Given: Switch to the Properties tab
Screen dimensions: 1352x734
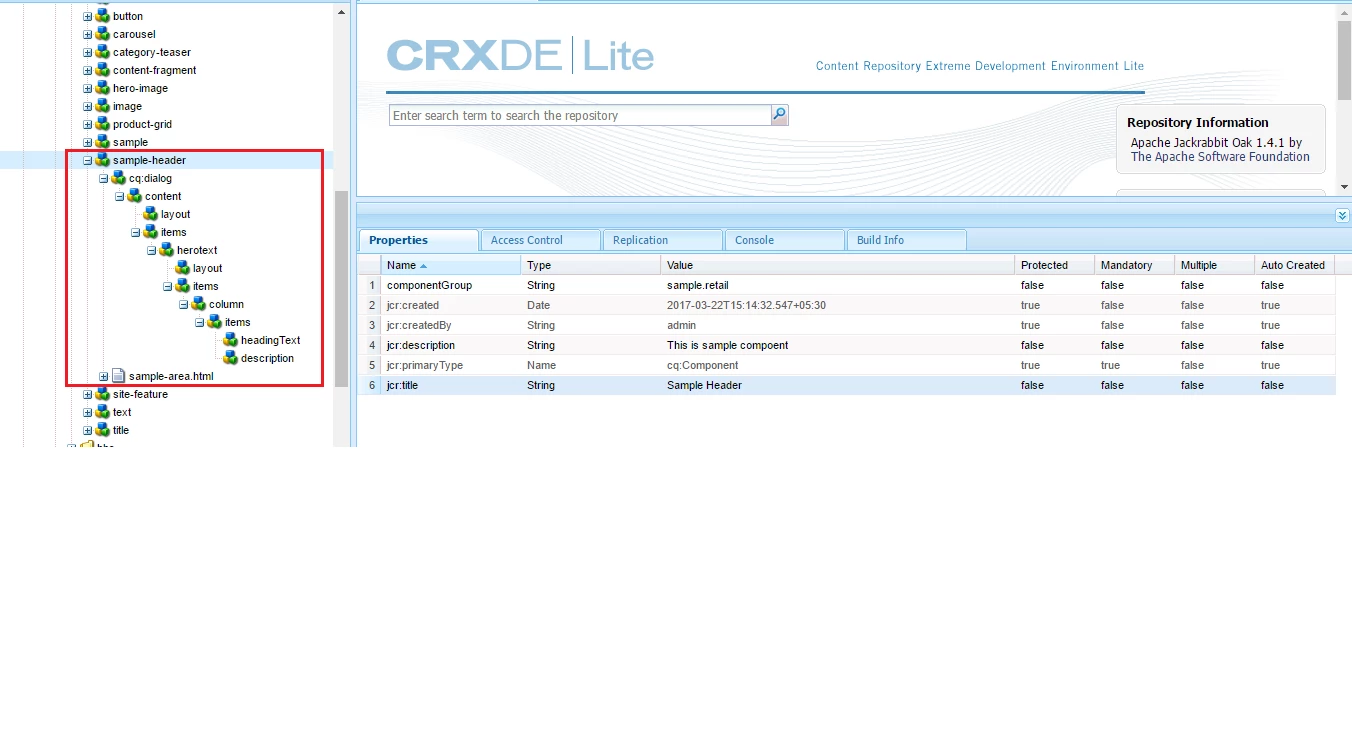Looking at the screenshot, I should (x=419, y=240).
